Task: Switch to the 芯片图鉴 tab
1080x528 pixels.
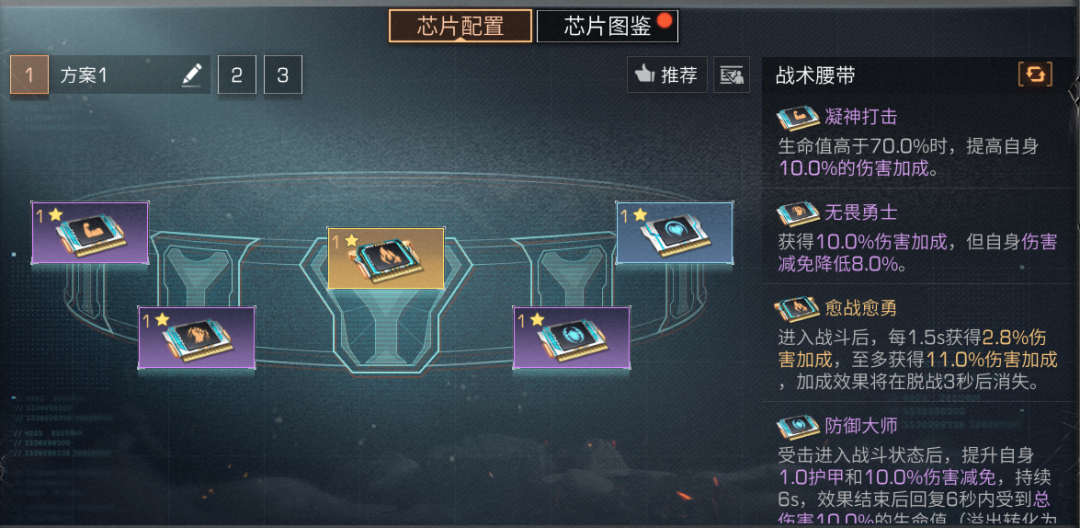Action: click(x=608, y=26)
